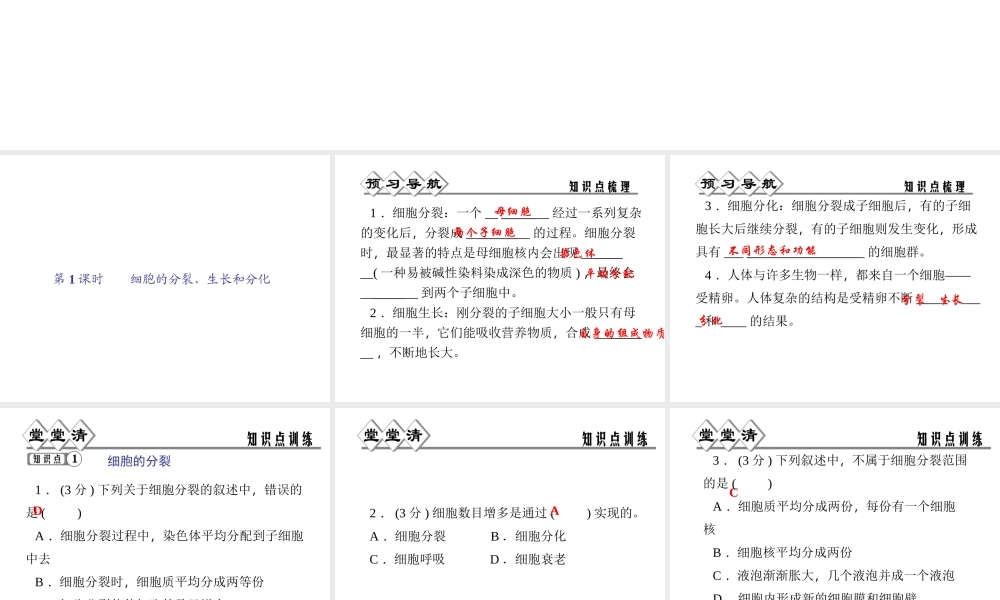This screenshot has height=600, width=1000.
Task: Click the 预习导航 badge above '1．细胞分裂'
Action: coord(404,184)
